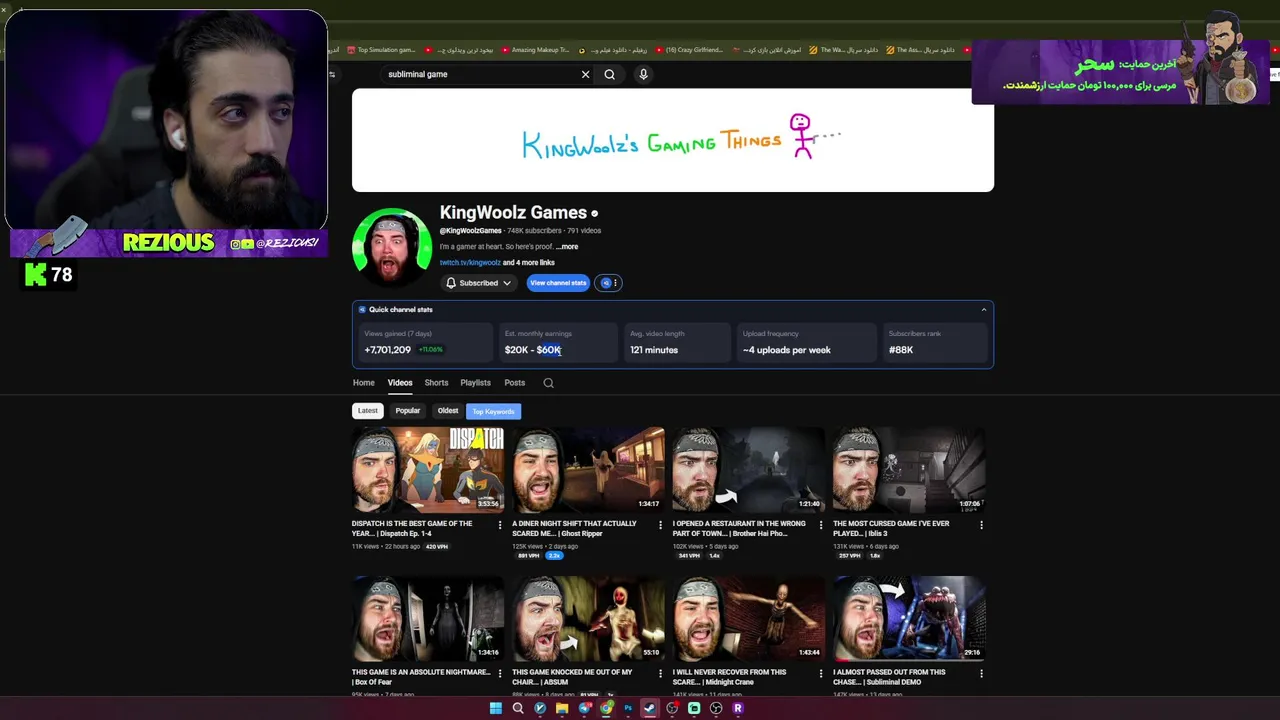Open more options for Box Of Fear video

(x=500, y=674)
